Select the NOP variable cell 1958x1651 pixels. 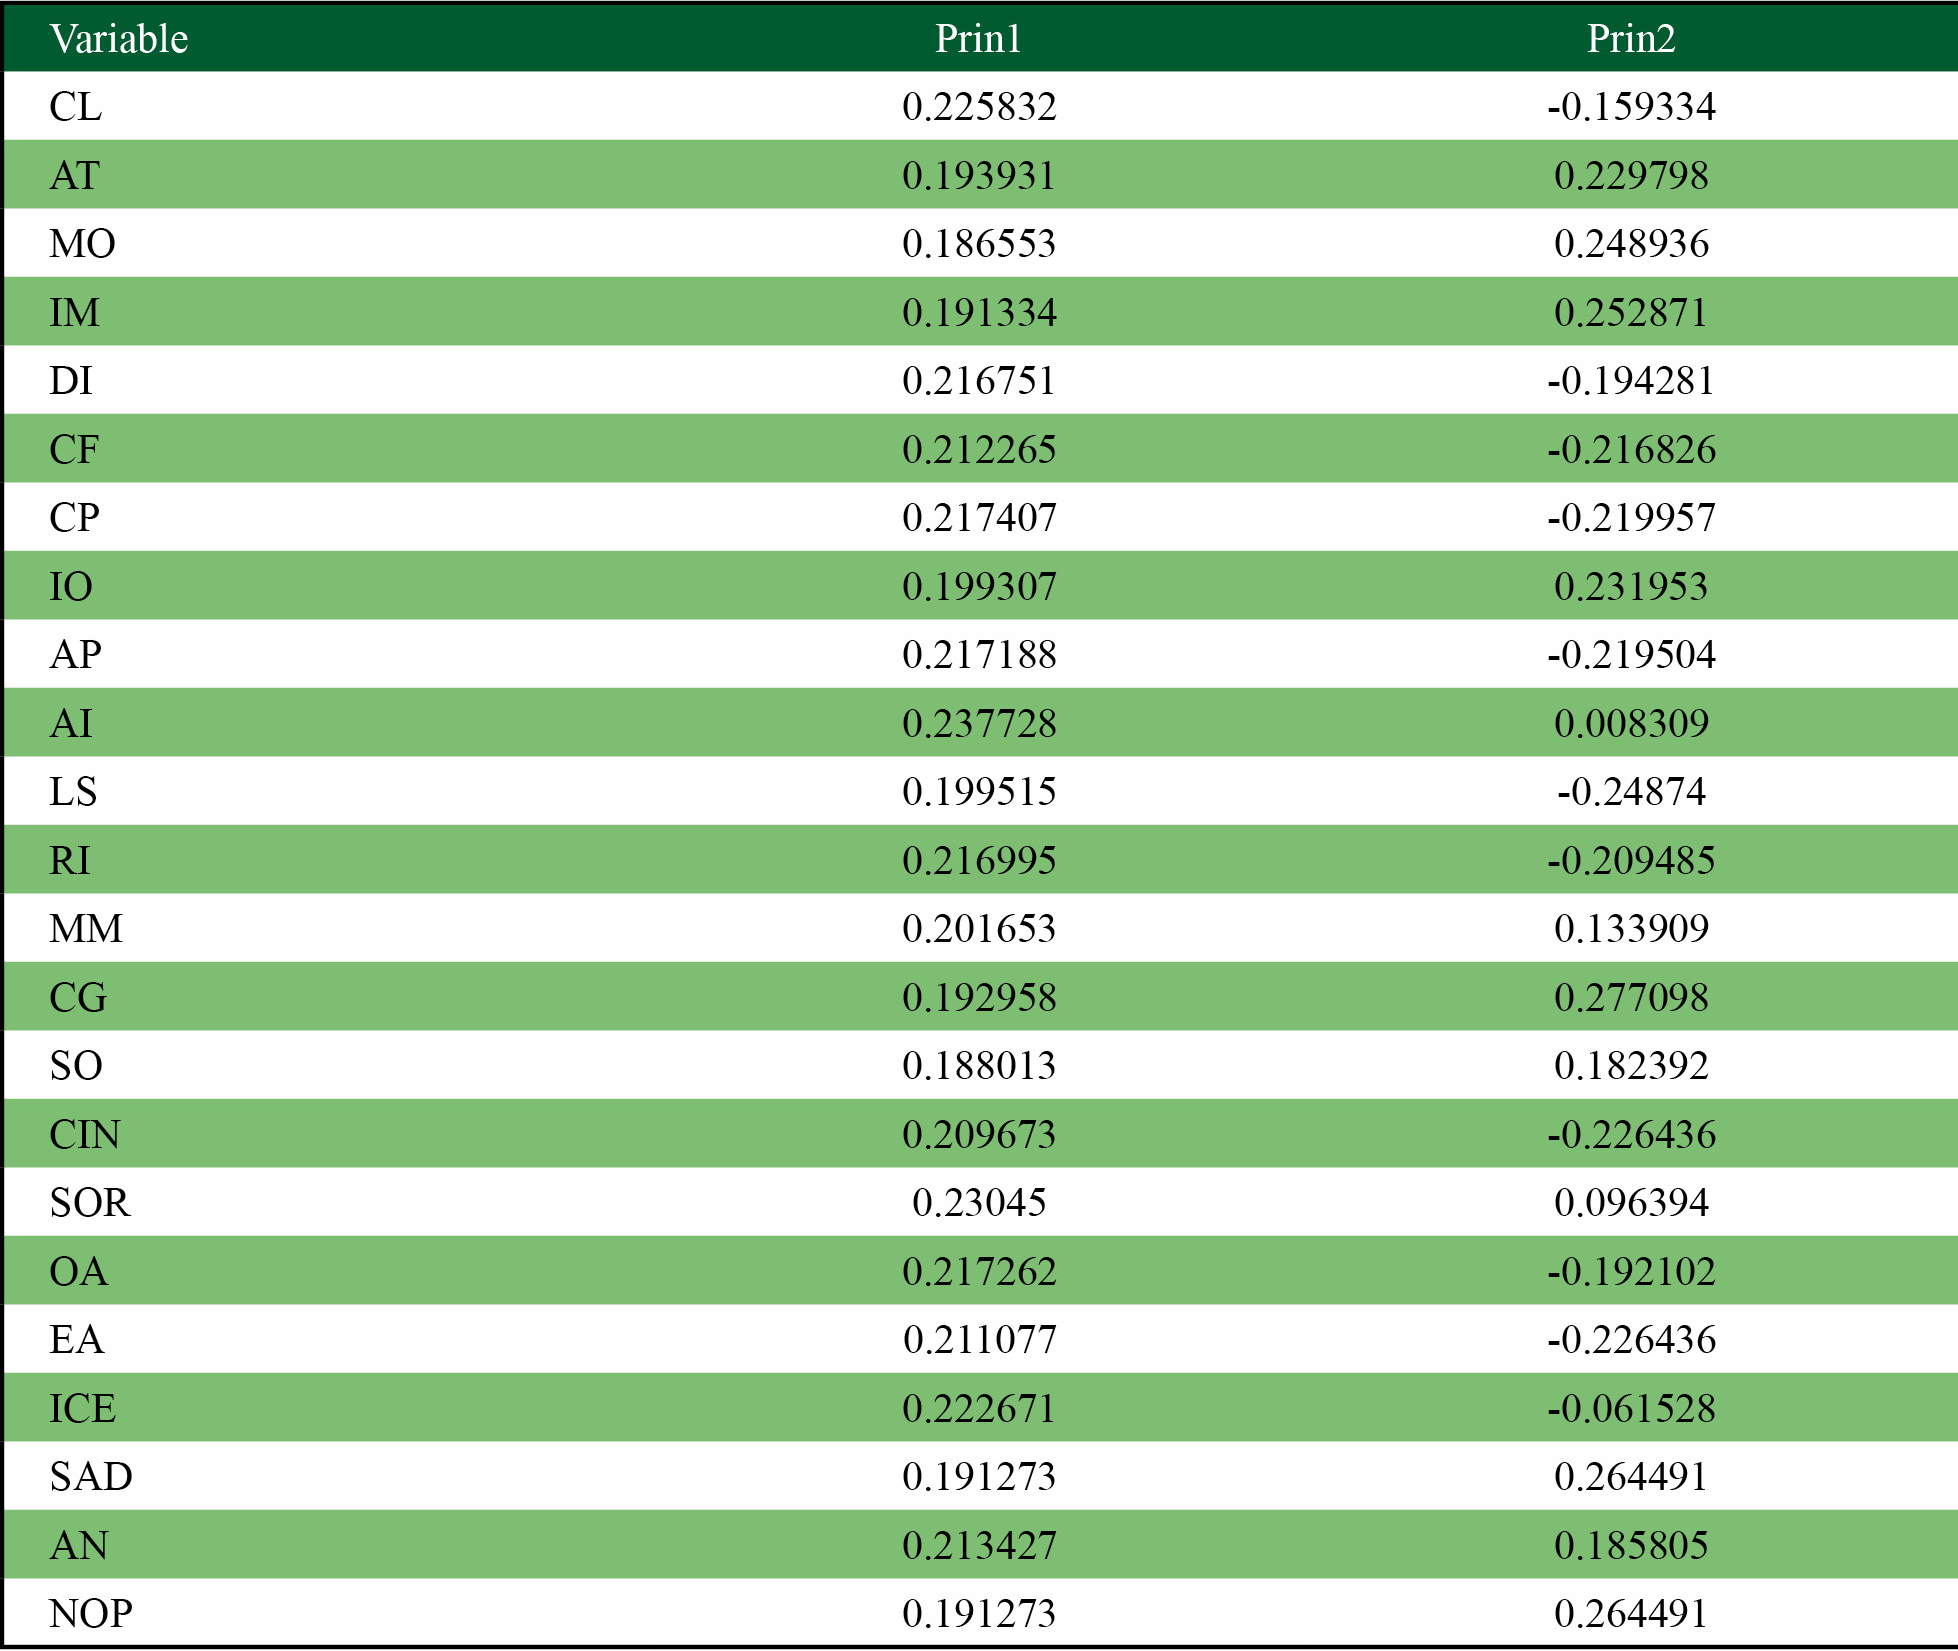91,1614
